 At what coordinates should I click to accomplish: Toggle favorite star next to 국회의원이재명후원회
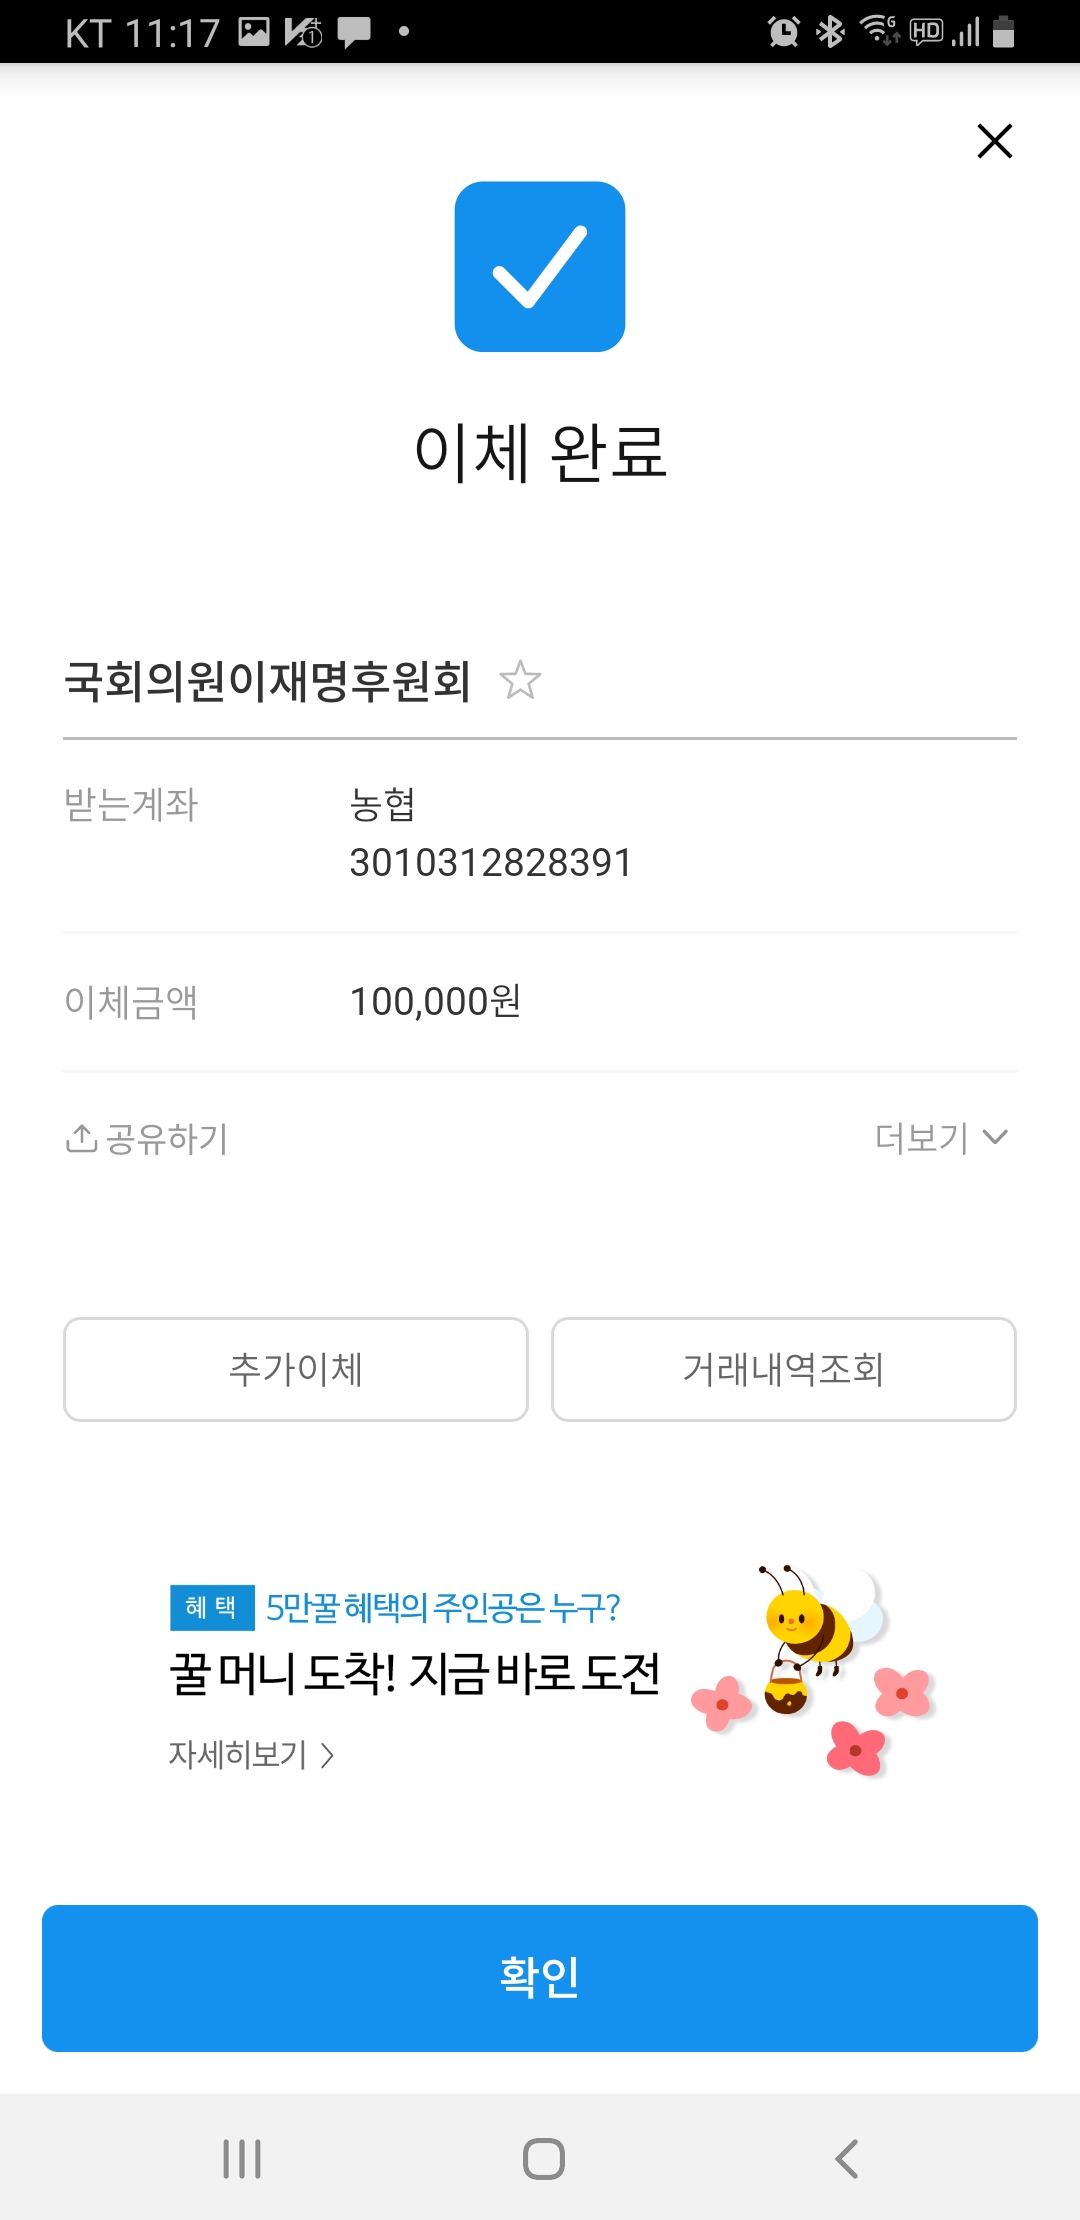click(520, 681)
